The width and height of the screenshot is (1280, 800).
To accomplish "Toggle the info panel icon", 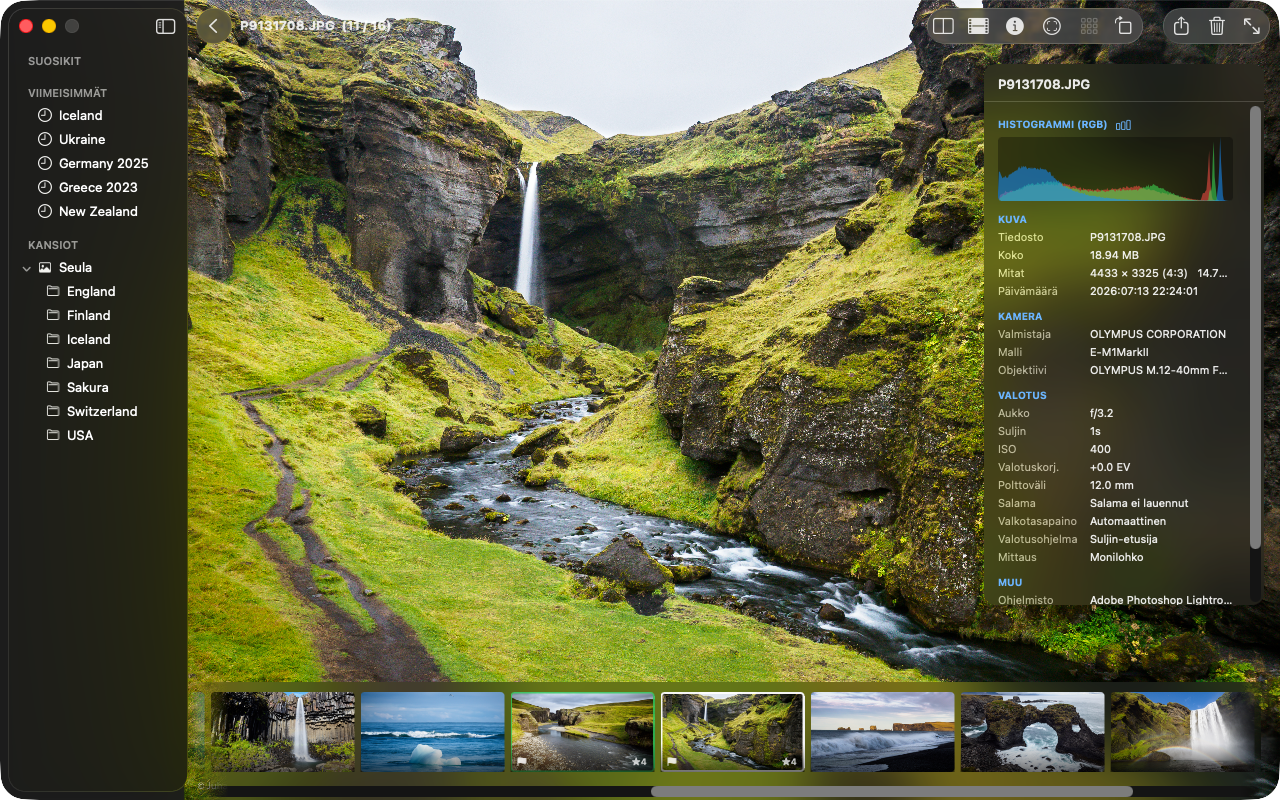I will pos(1015,27).
